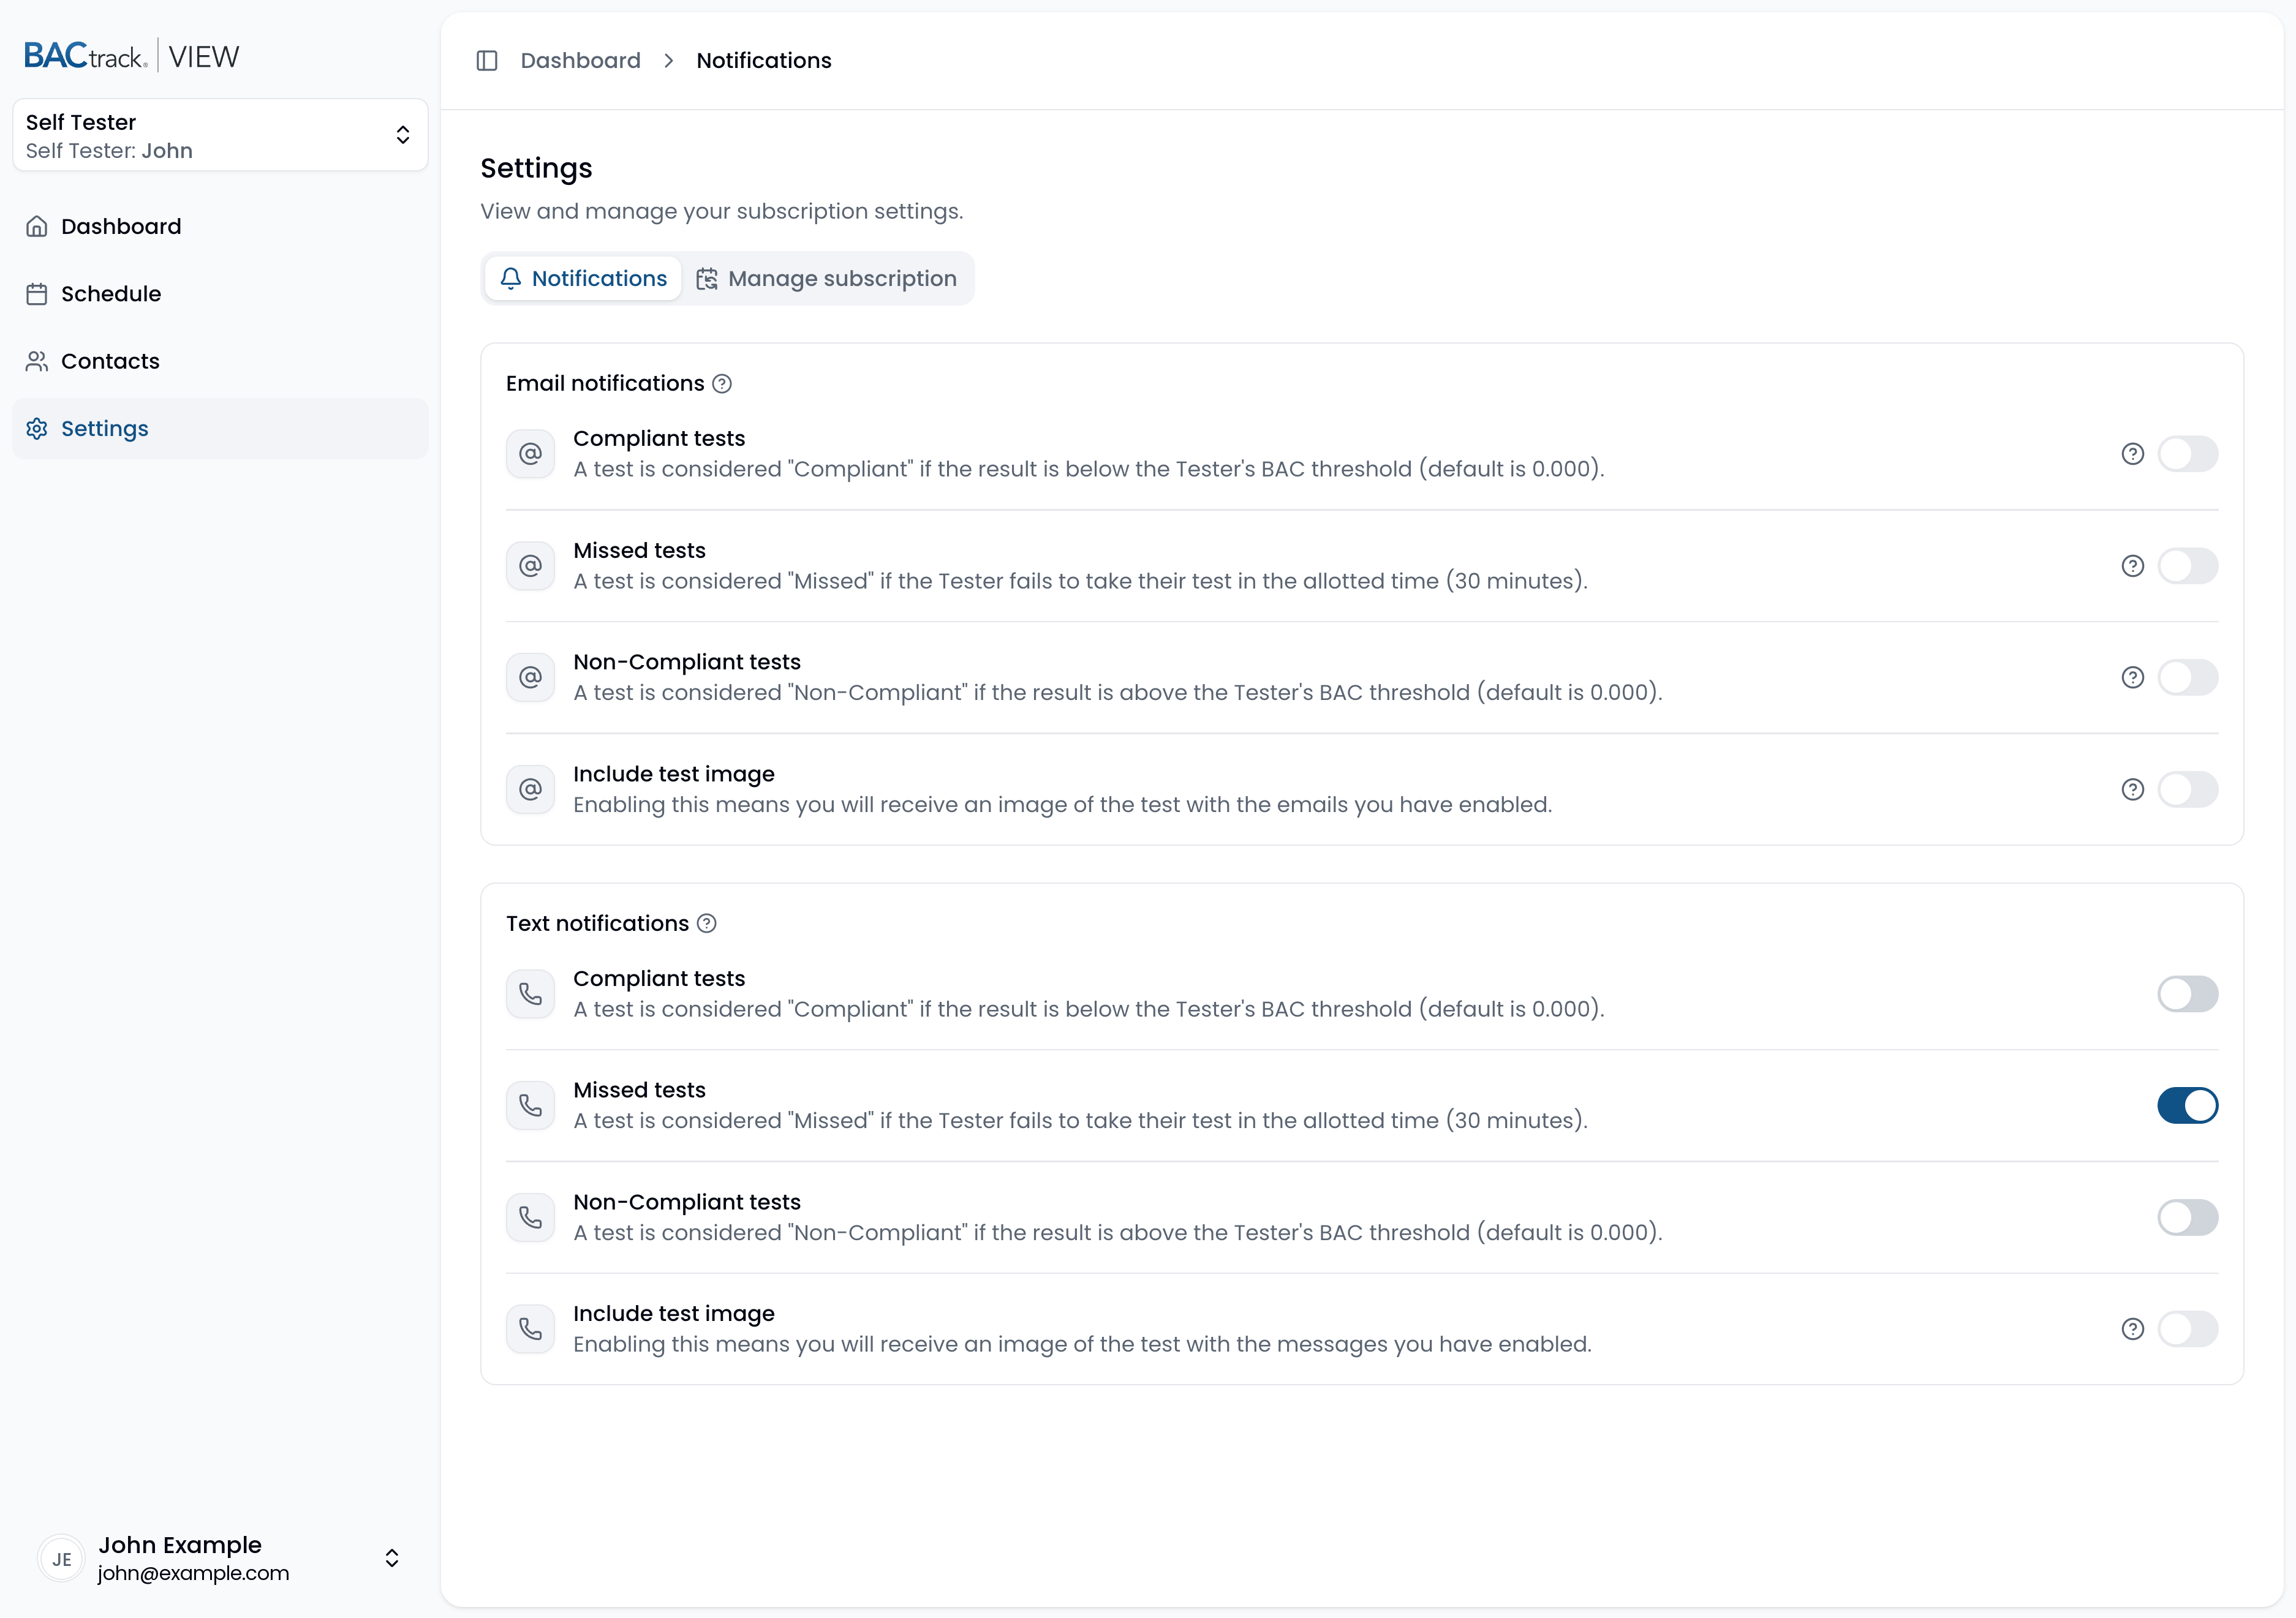
Task: Click the @ icon beside email Include test image
Action: 530,790
